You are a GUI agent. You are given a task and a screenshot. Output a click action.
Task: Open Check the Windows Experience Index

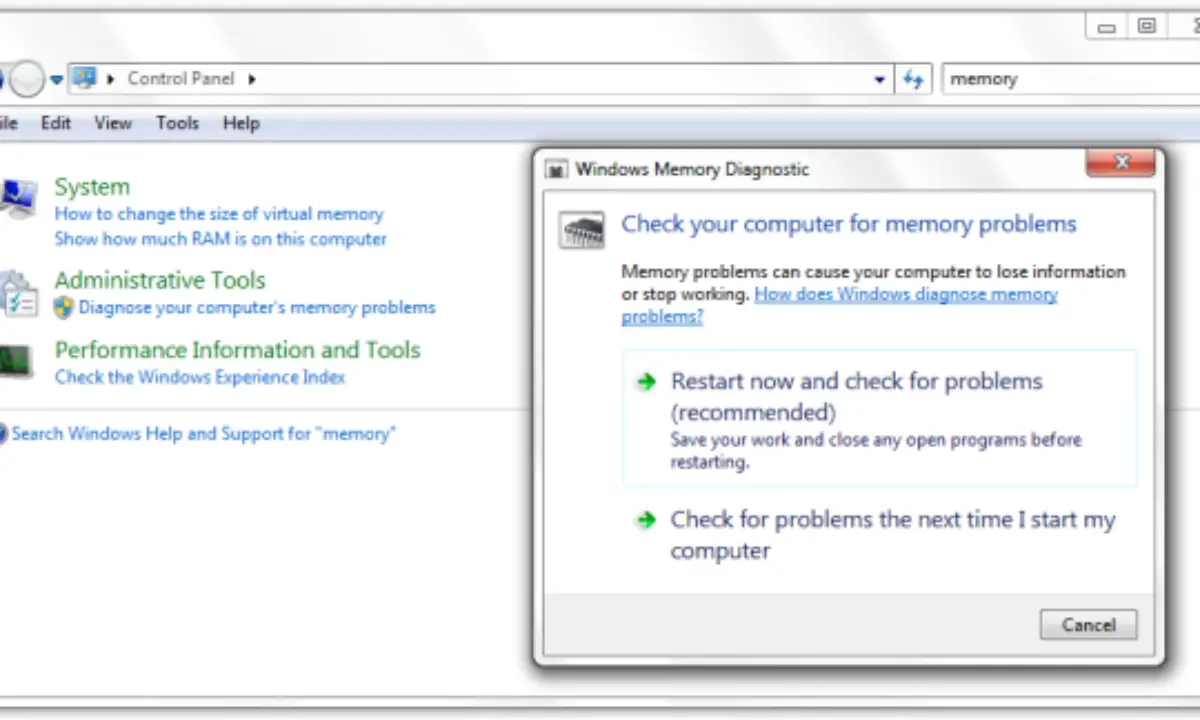pyautogui.click(x=200, y=377)
